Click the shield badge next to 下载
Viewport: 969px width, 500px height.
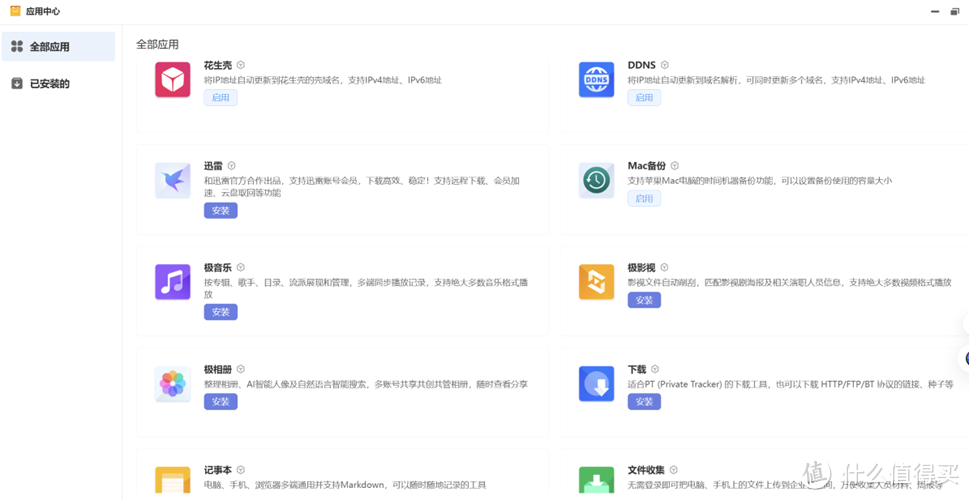click(x=655, y=369)
